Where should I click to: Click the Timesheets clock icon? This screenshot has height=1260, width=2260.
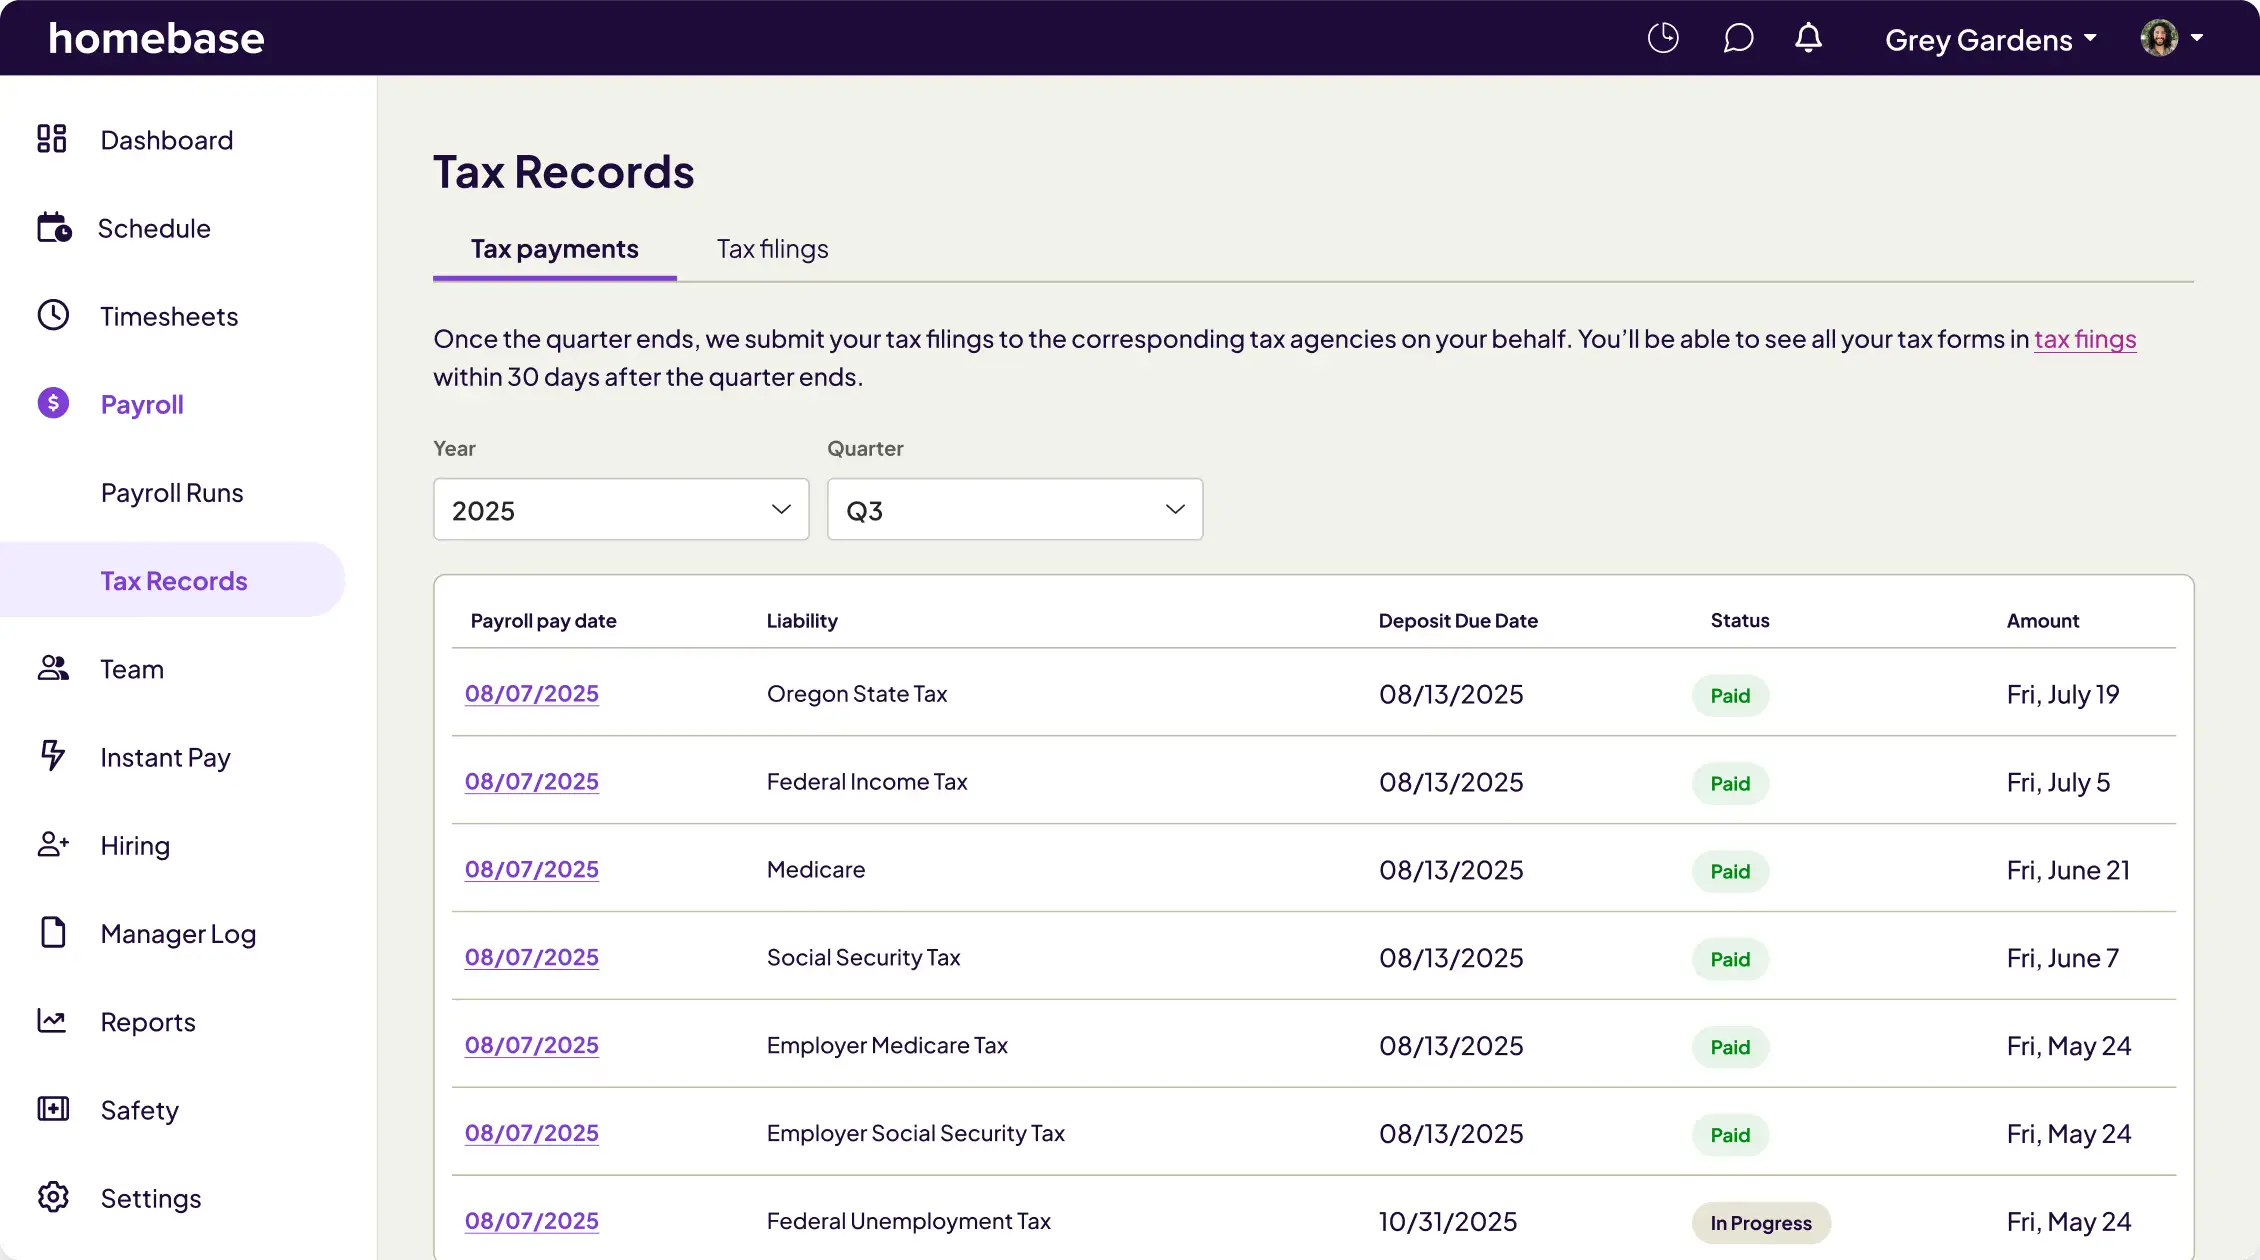pos(53,315)
